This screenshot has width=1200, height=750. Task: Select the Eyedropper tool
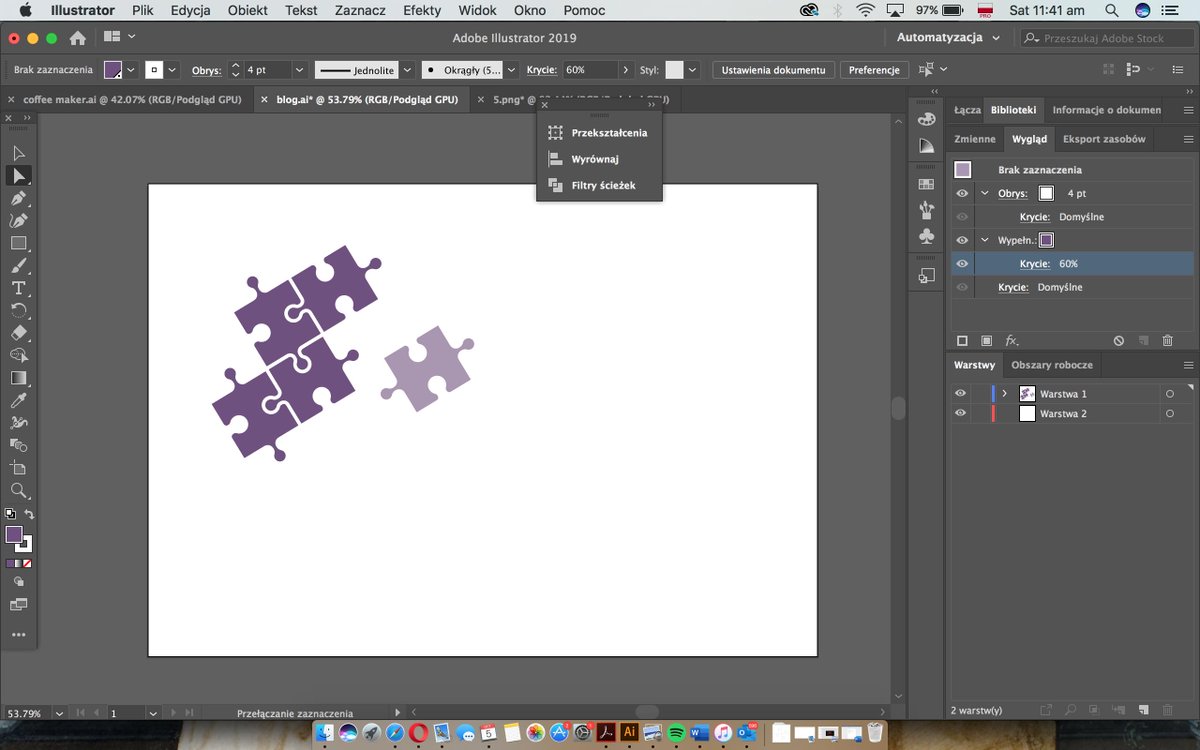(19, 400)
